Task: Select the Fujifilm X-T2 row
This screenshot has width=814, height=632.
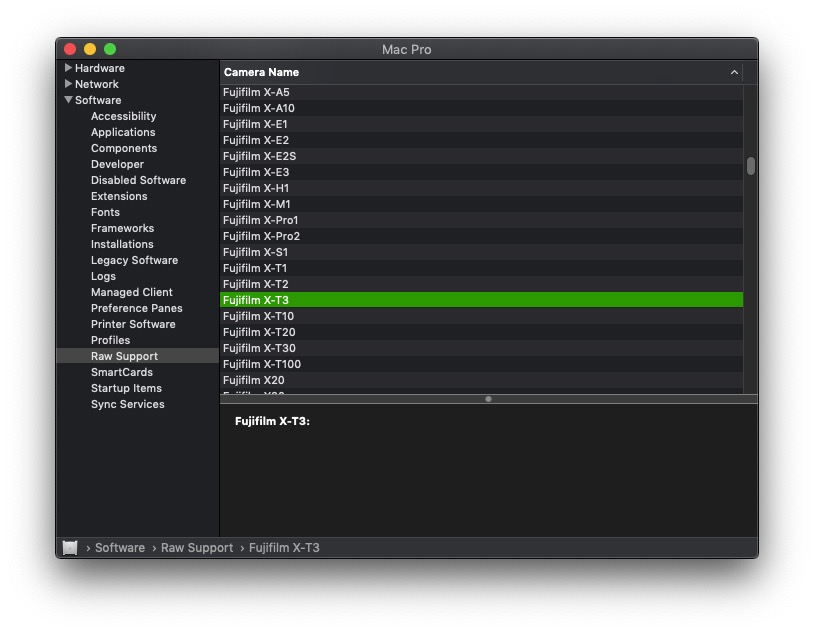Action: pos(481,284)
